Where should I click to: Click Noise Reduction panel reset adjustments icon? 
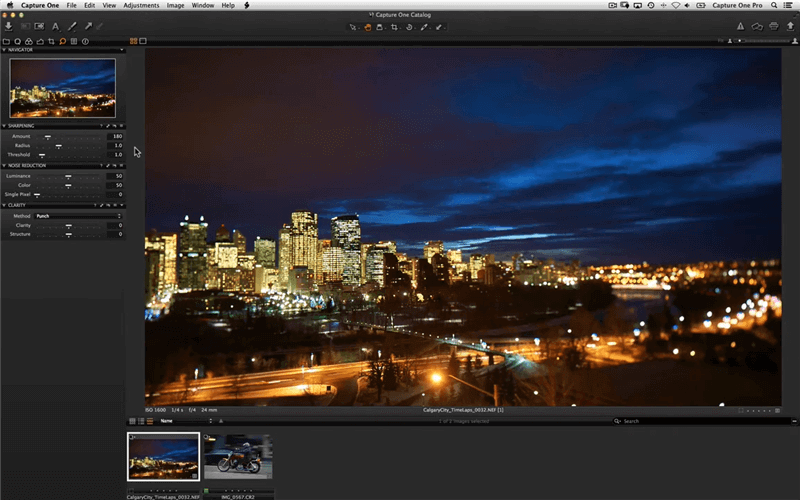point(114,165)
